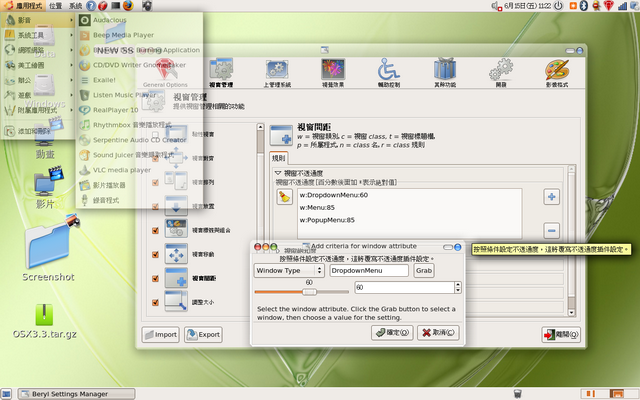Click the camera screenshot icon in top panel
Image resolution: width=640 pixels, height=400 pixels.
tap(147, 5)
